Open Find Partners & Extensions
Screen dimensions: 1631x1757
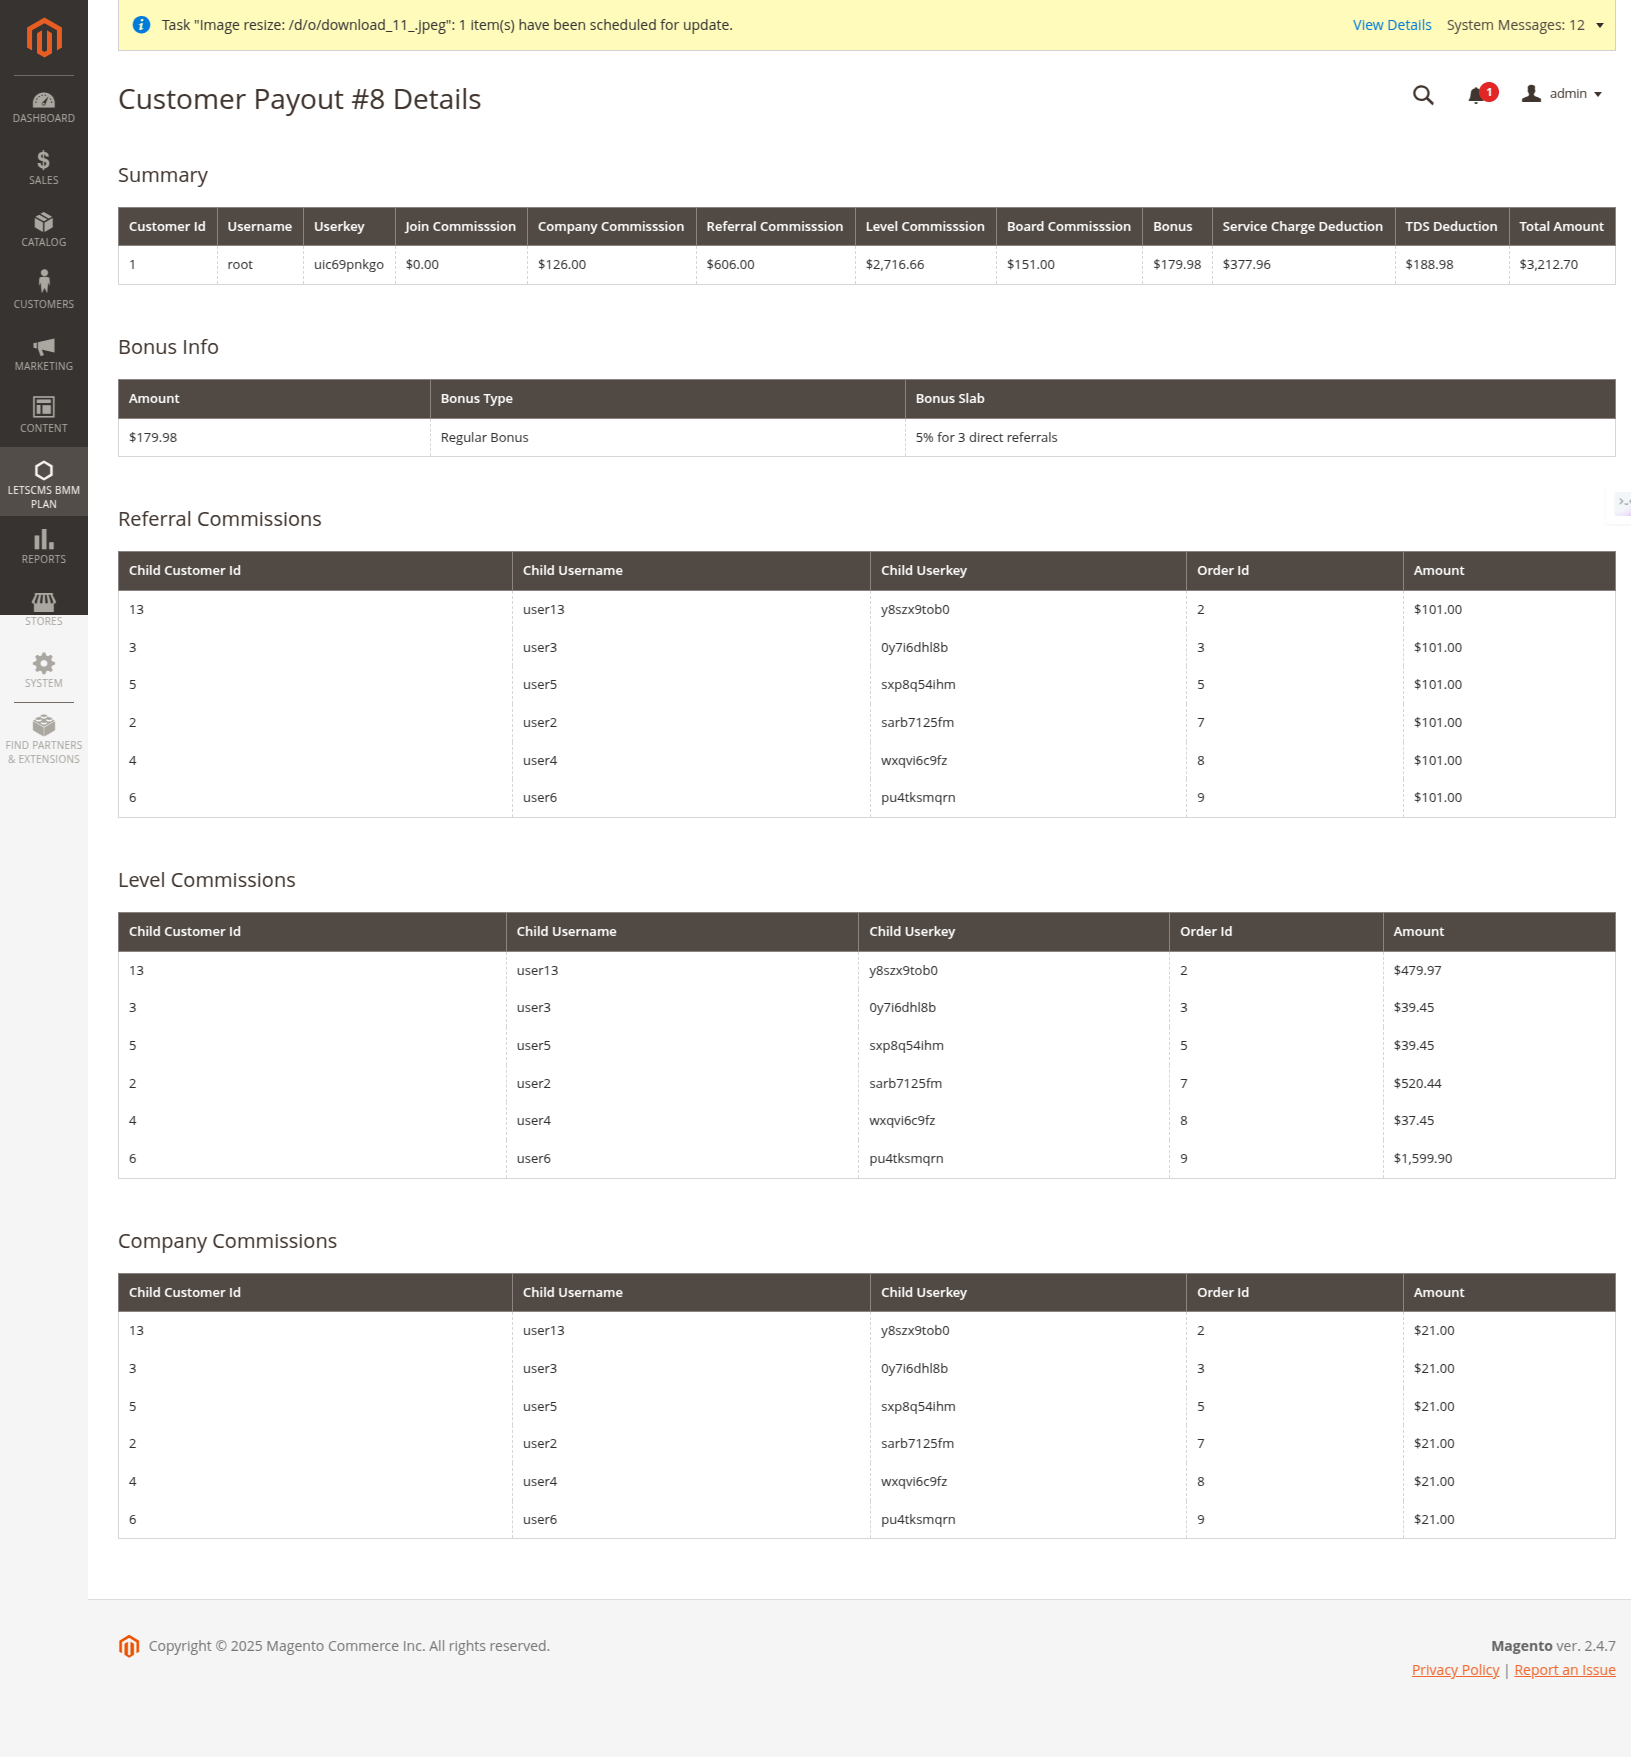point(43,739)
